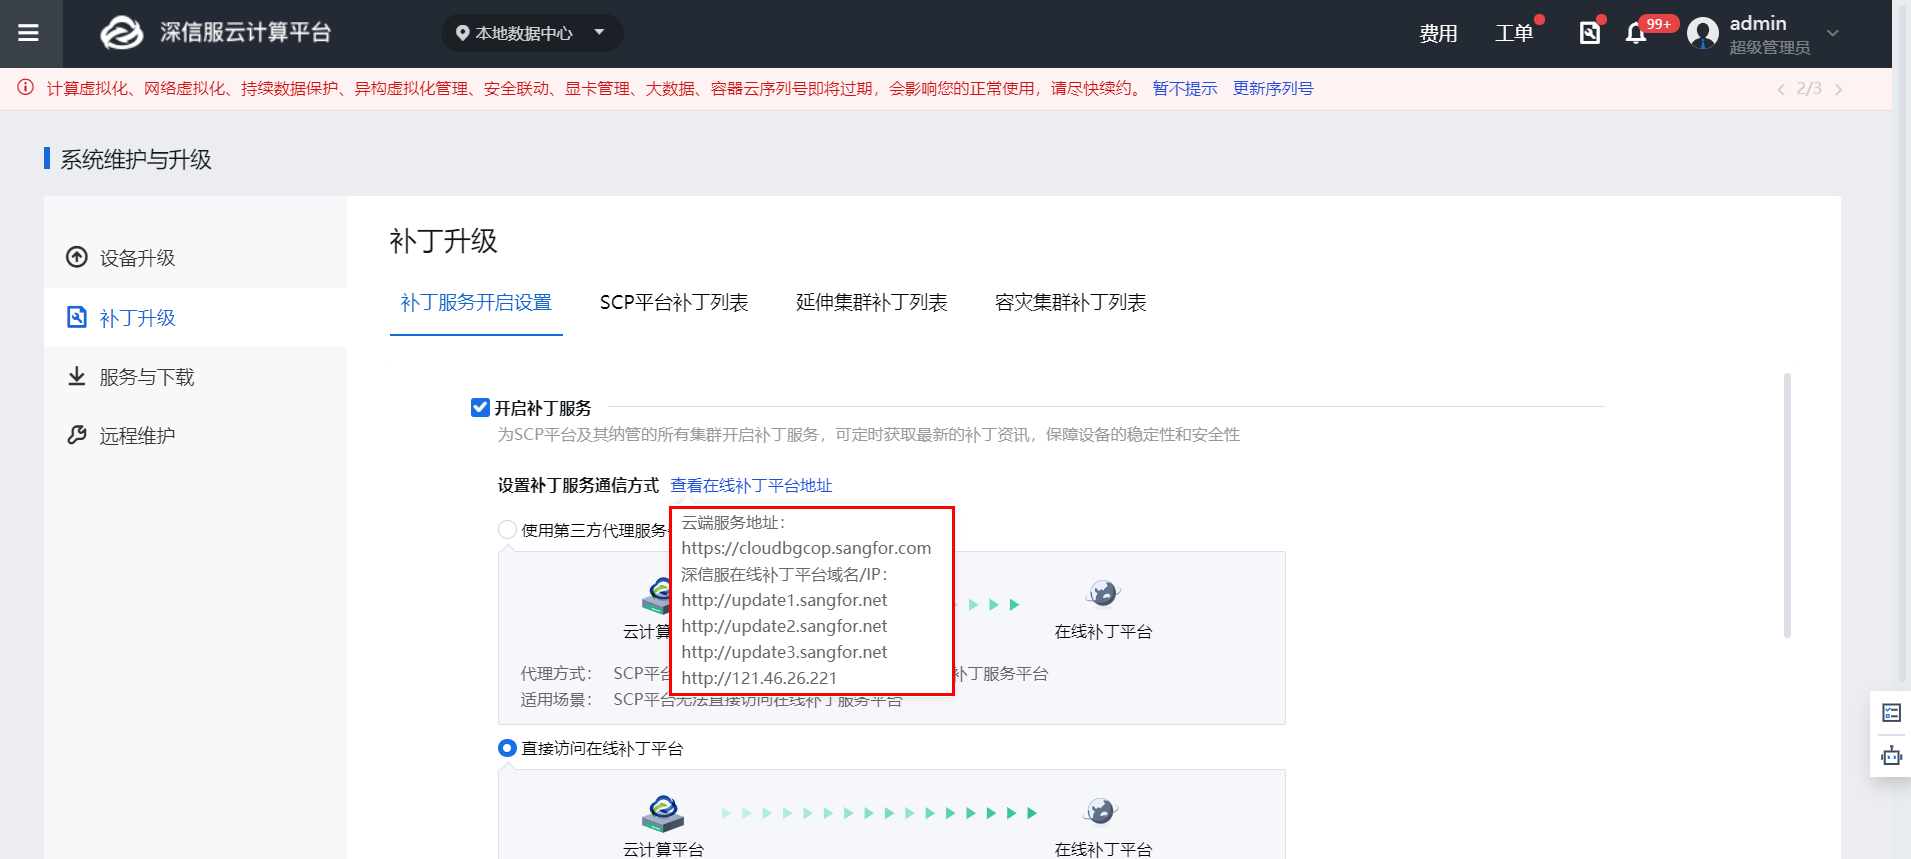Select 直接访问在线补丁平台 radio button

click(507, 748)
